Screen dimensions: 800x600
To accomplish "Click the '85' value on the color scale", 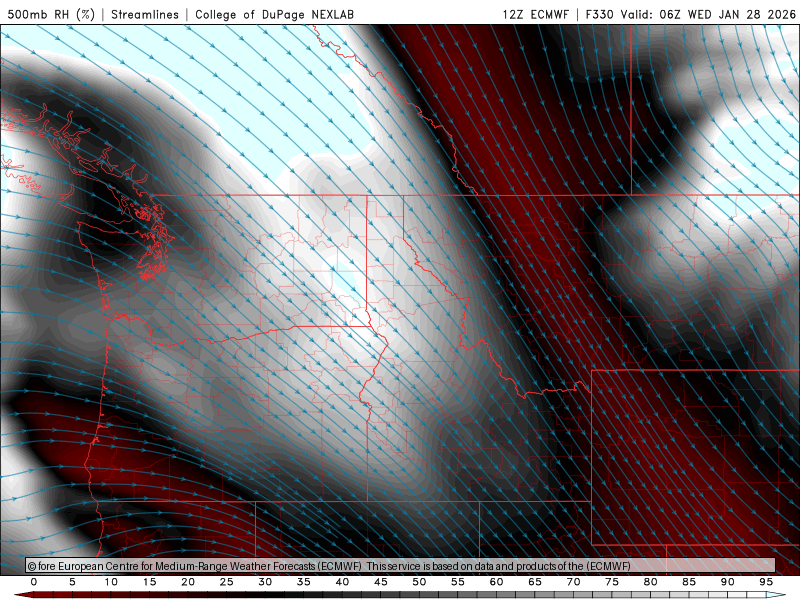I will coord(689,582).
